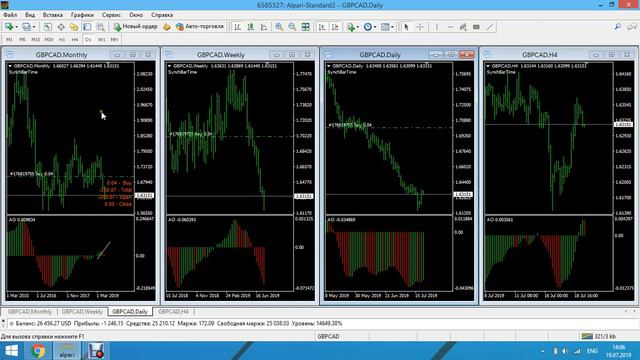Toggle the Terminal panel icon
Viewport: 640px width, 360px height.
click(x=87, y=27)
